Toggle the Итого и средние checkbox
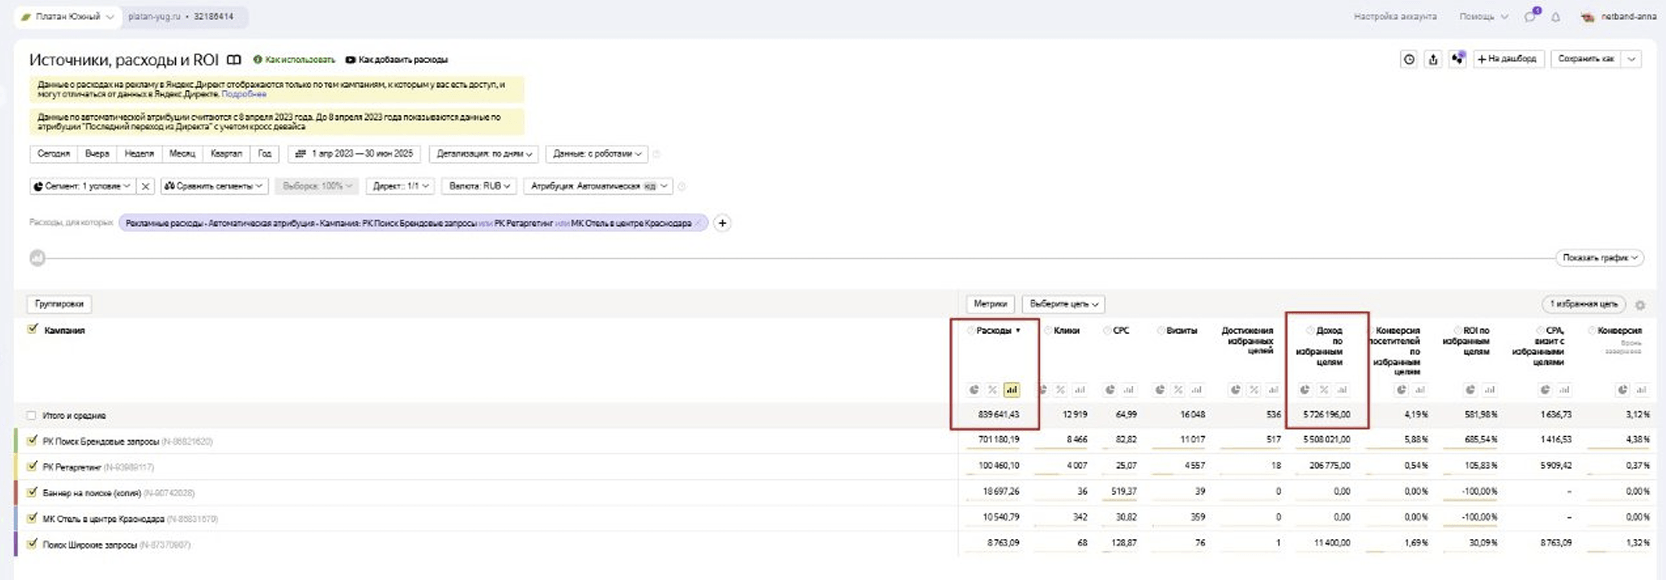1666x580 pixels. point(31,415)
